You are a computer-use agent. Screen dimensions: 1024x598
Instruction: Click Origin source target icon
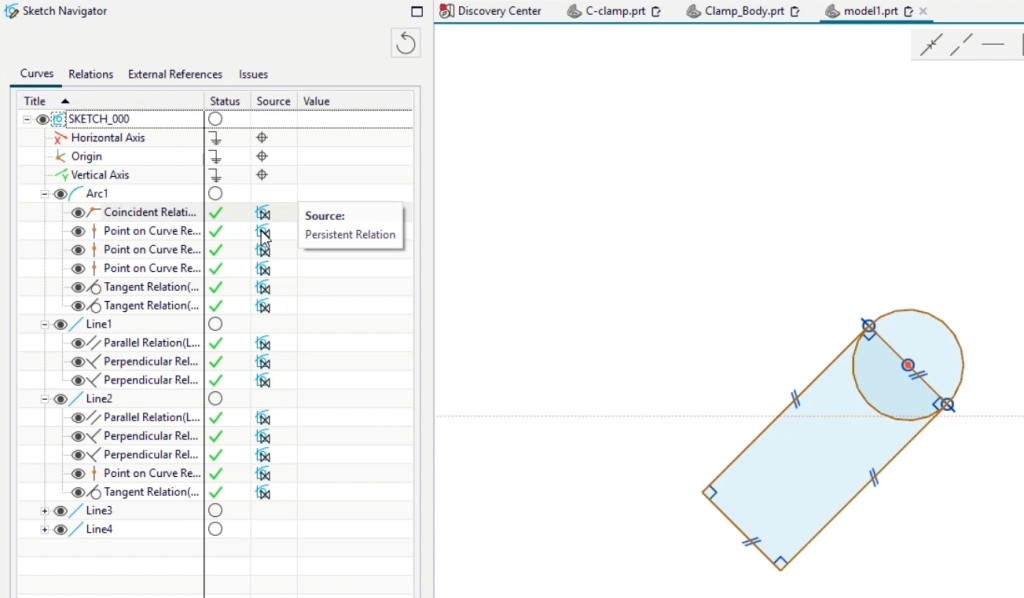pyautogui.click(x=262, y=156)
